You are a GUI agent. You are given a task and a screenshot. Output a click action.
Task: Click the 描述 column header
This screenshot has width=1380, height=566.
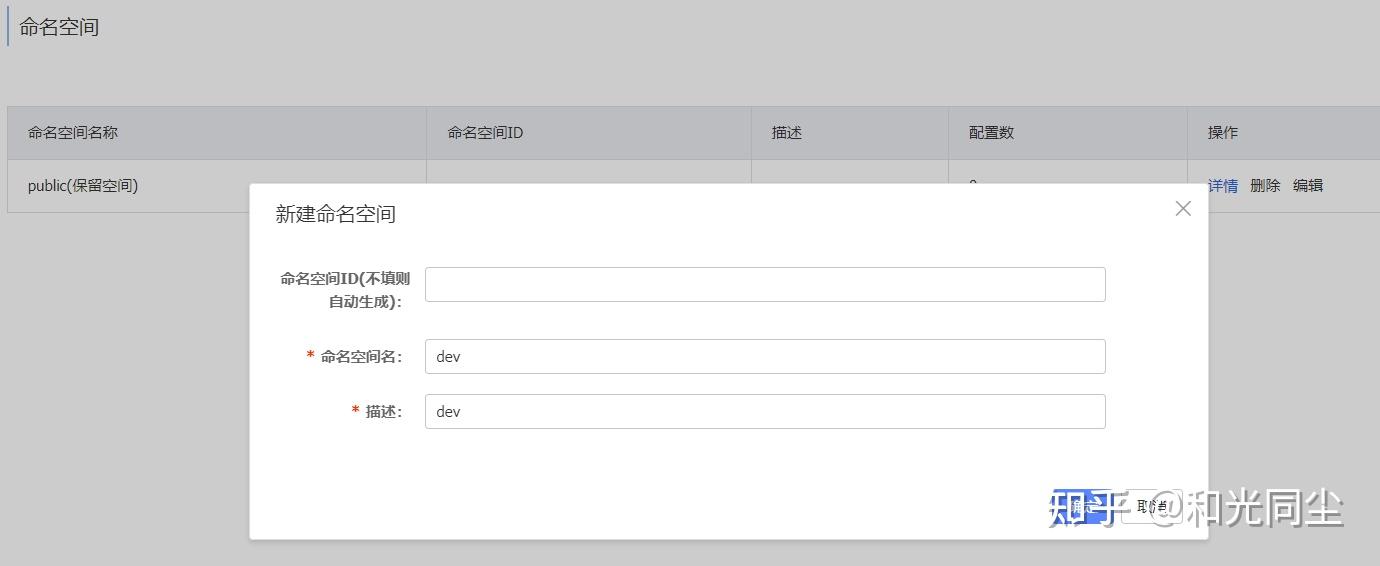pos(850,133)
